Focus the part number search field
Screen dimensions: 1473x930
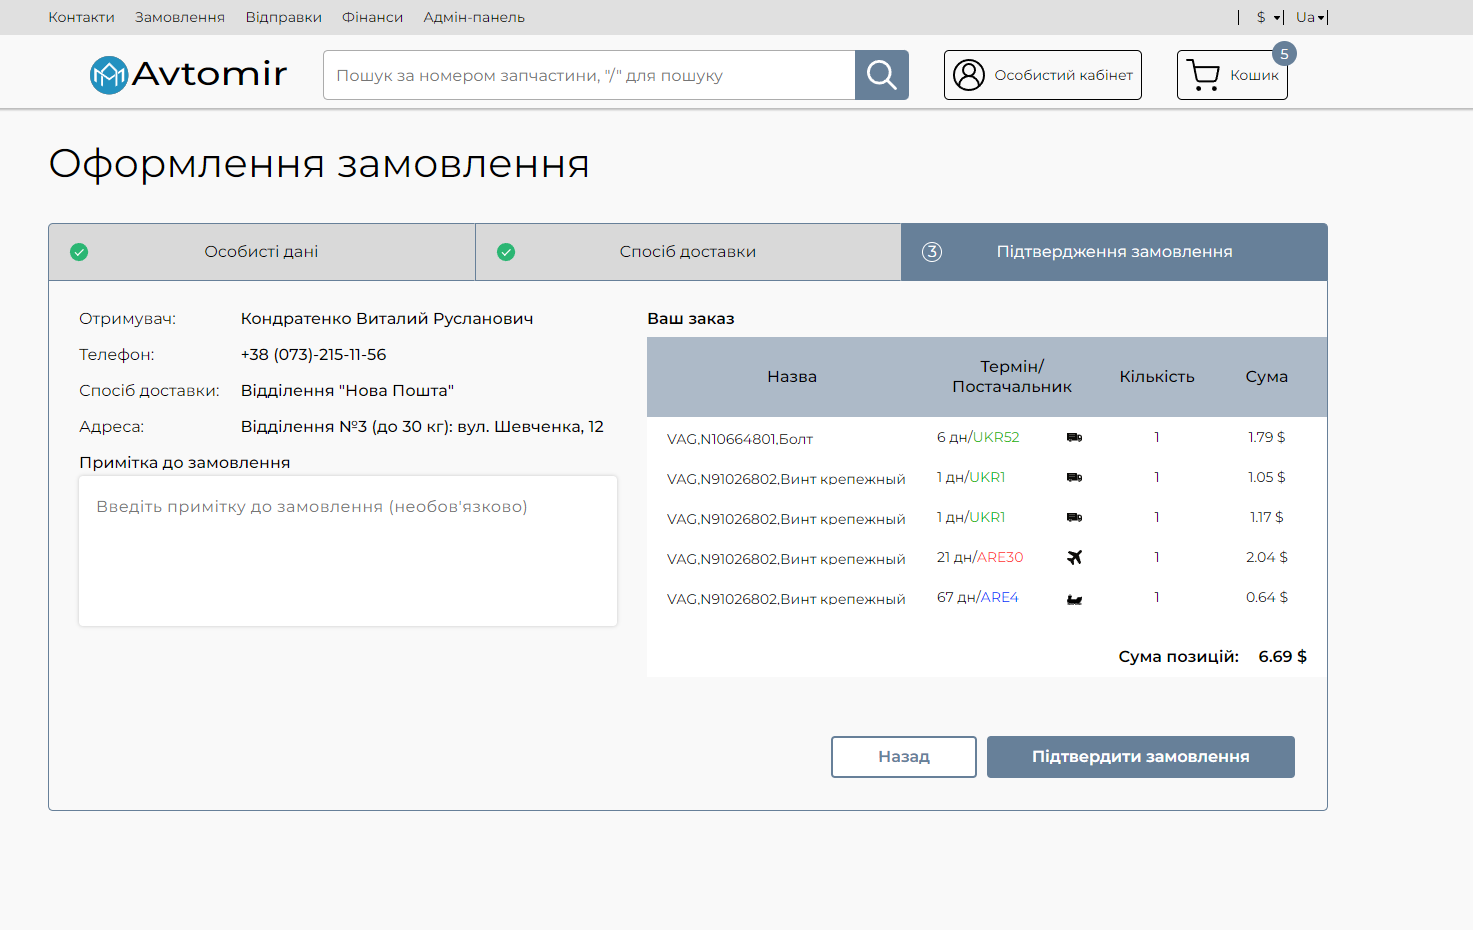589,75
